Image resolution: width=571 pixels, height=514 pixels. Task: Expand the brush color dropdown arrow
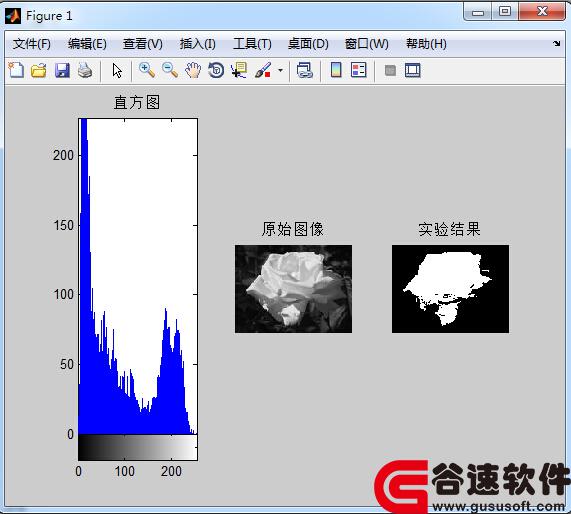pyautogui.click(x=280, y=70)
